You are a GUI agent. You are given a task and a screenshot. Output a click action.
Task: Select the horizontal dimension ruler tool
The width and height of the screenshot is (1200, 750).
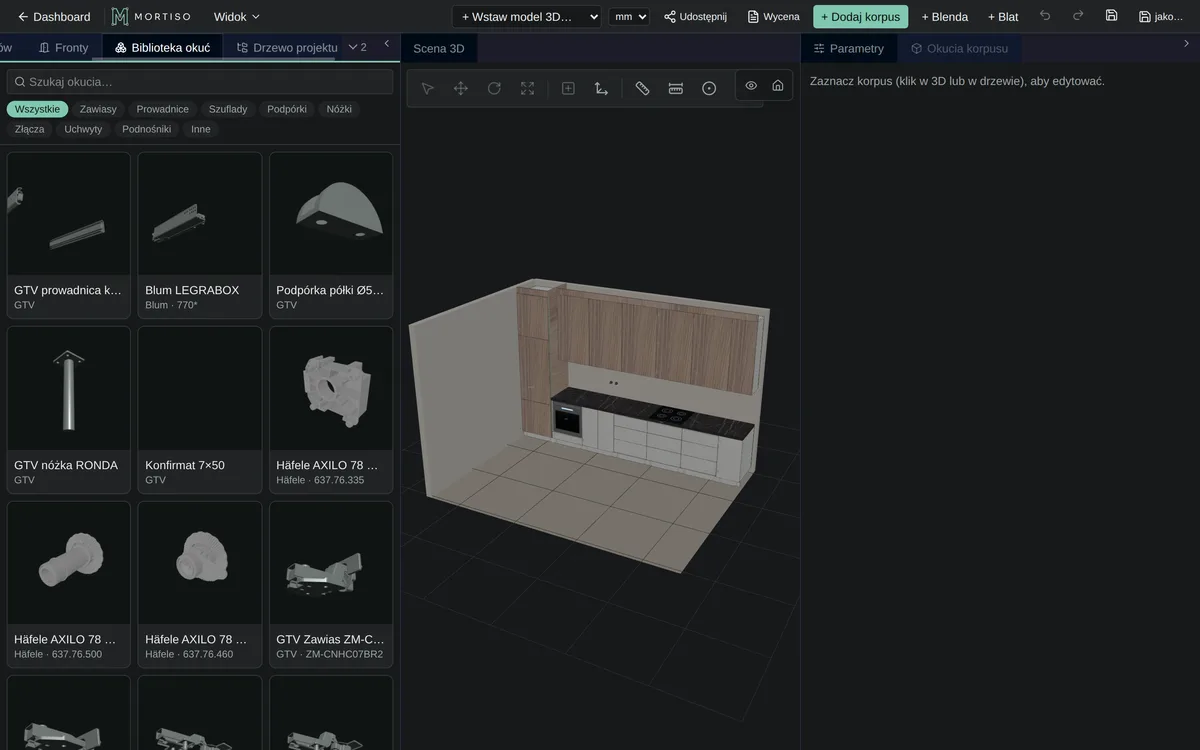676,88
